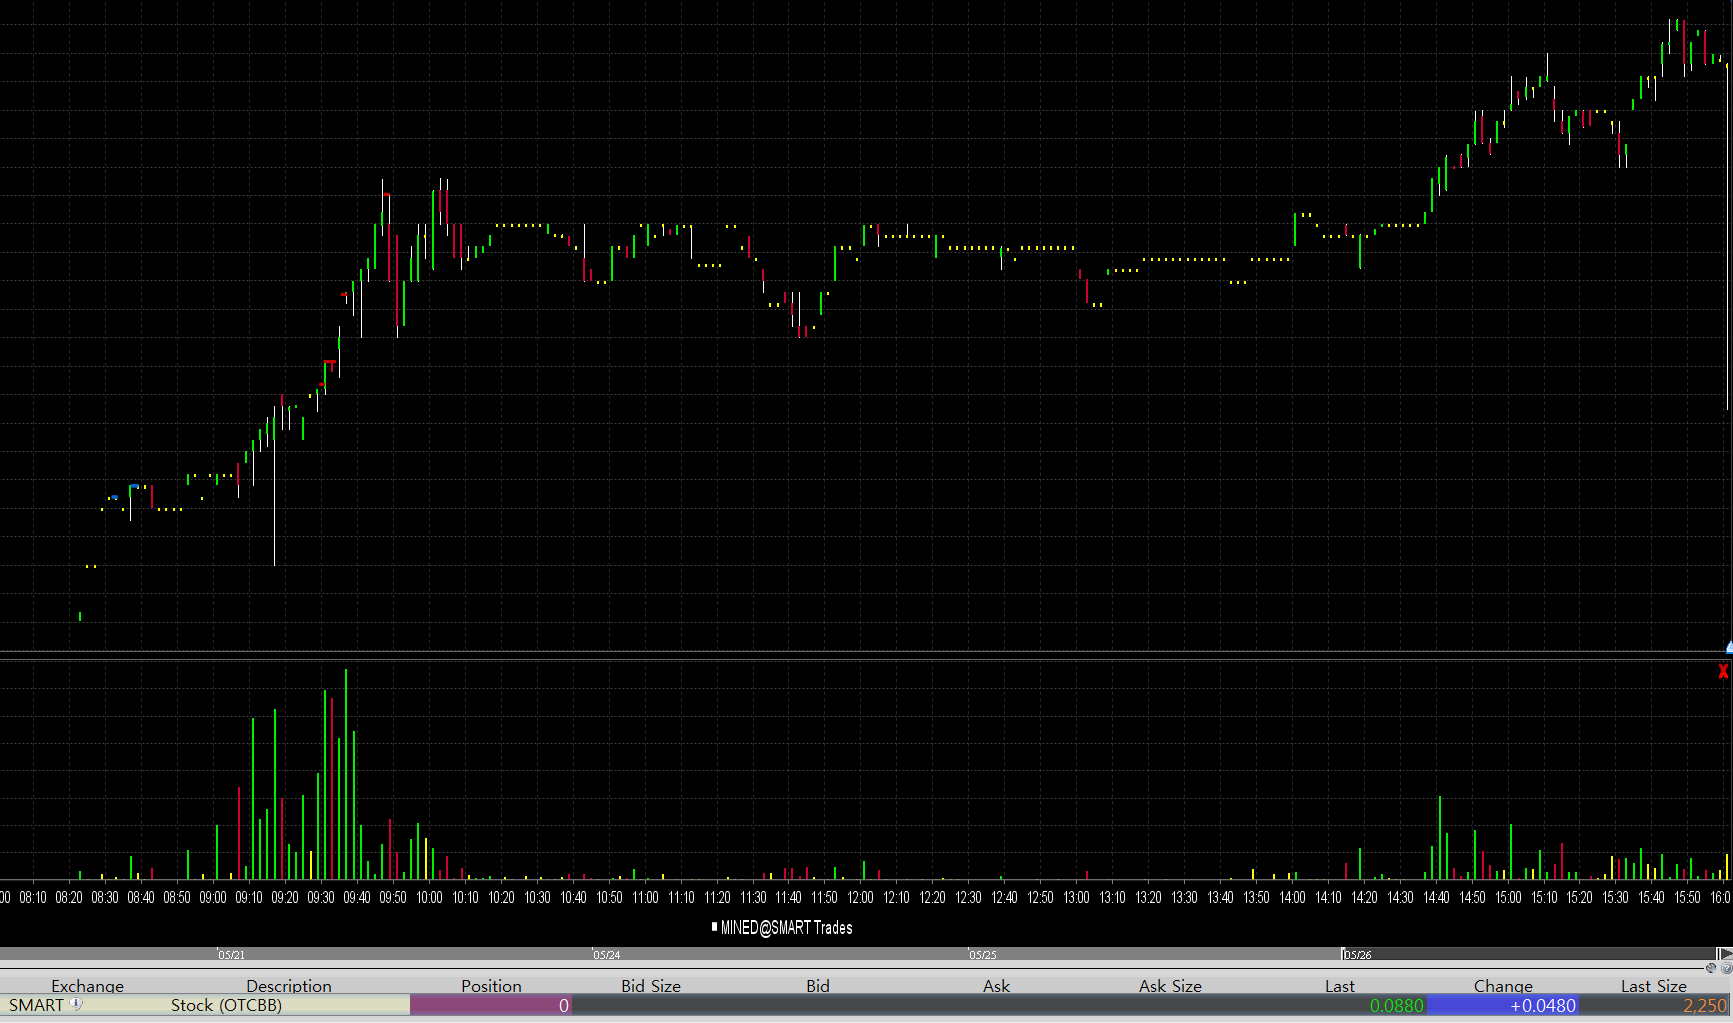Click the MINED@SMART Trades legend marker
1733x1023 pixels.
click(714, 927)
